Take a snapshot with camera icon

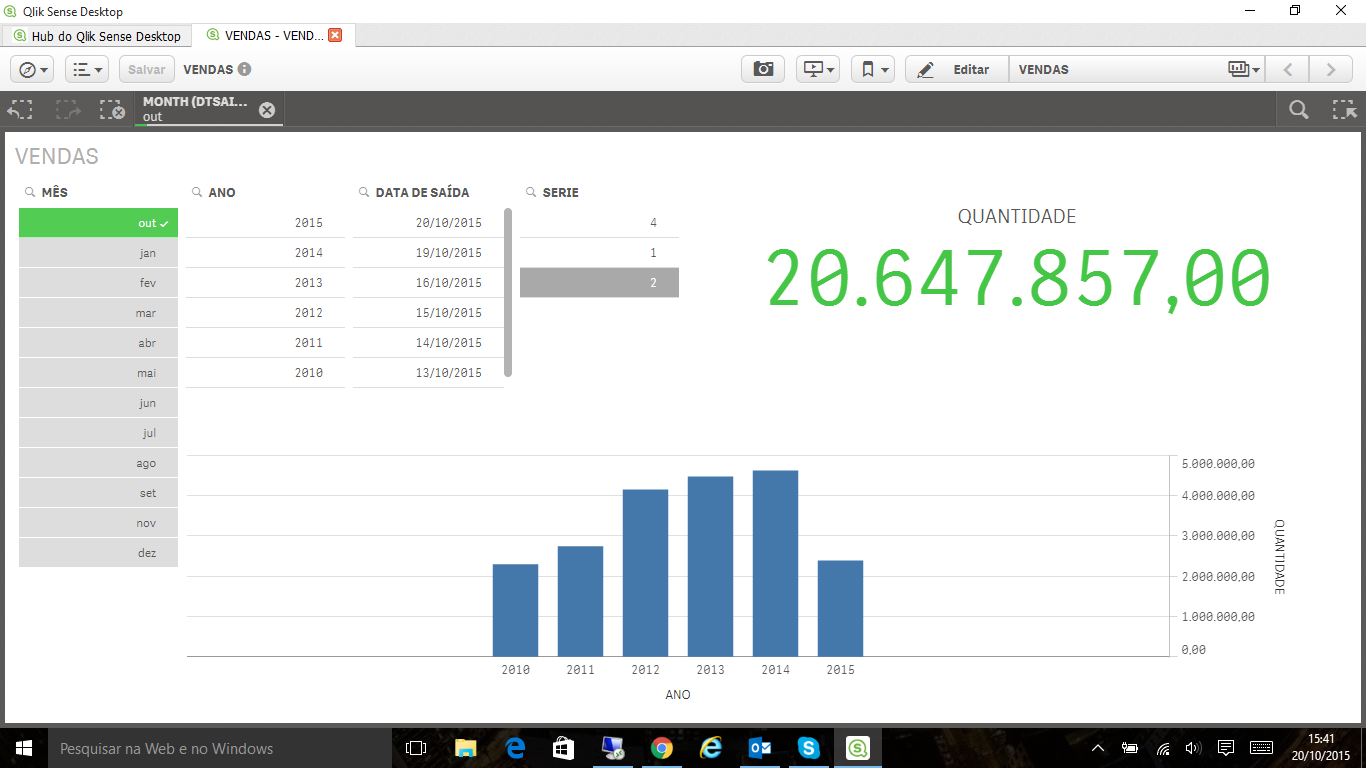coord(763,69)
